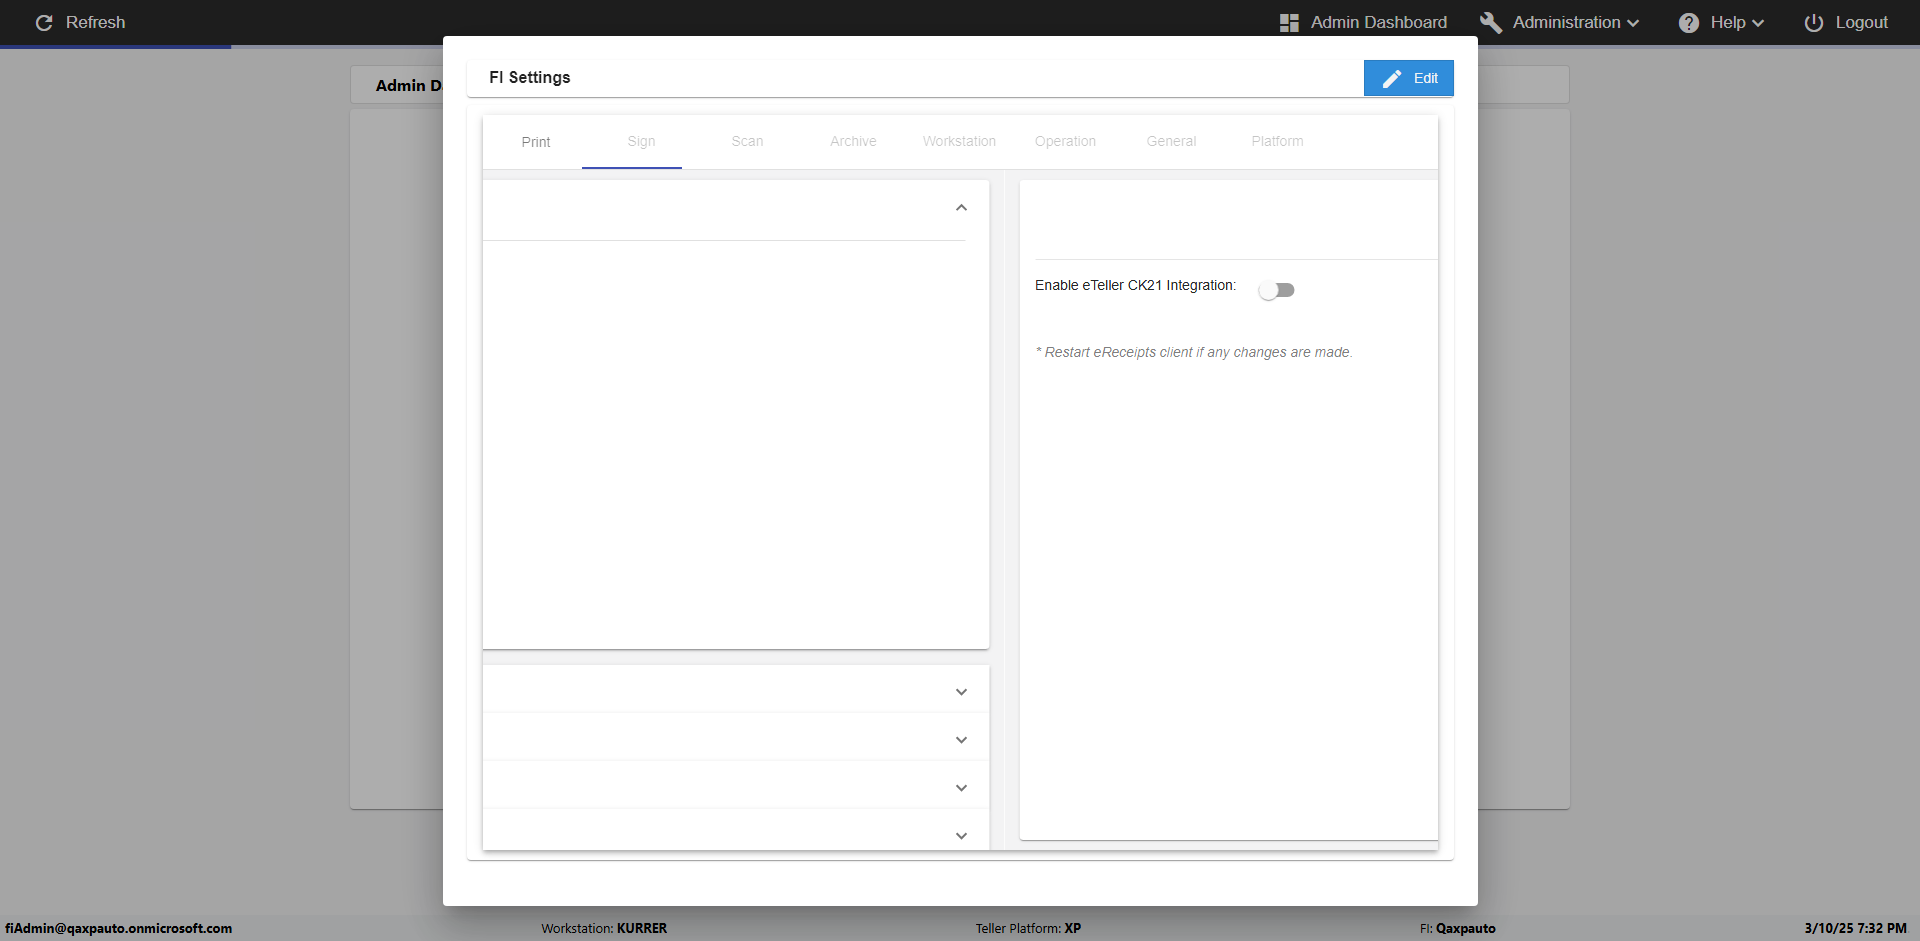Click the Refresh circular arrow icon
The height and width of the screenshot is (941, 1920).
point(44,22)
